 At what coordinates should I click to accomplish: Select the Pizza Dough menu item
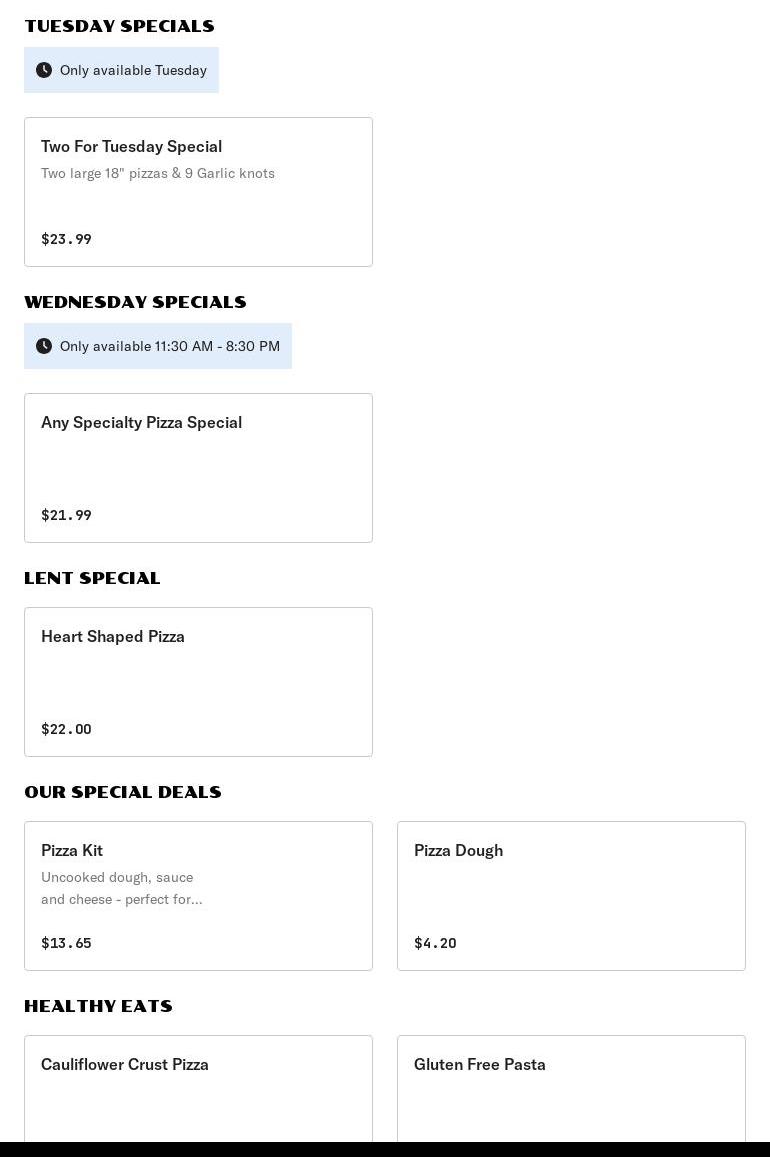(x=571, y=896)
